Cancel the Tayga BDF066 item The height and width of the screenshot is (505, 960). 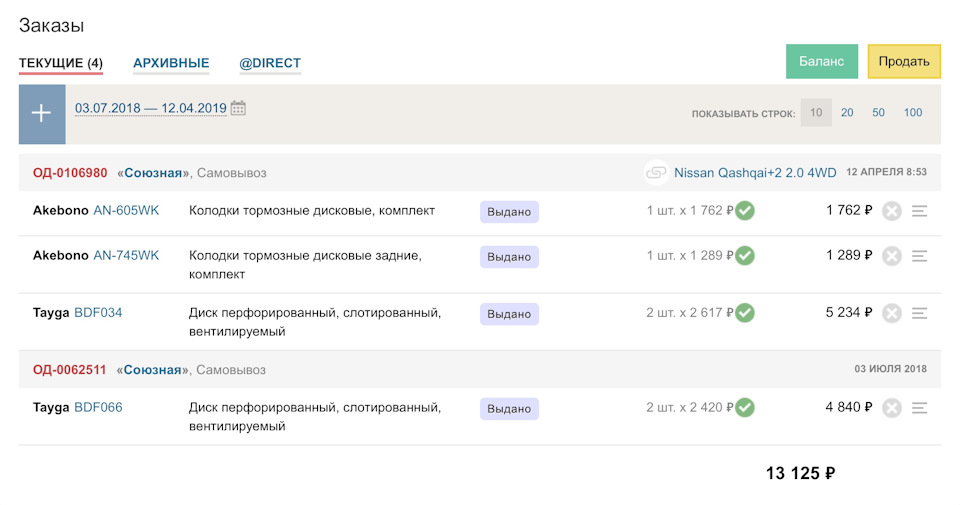pyautogui.click(x=892, y=408)
